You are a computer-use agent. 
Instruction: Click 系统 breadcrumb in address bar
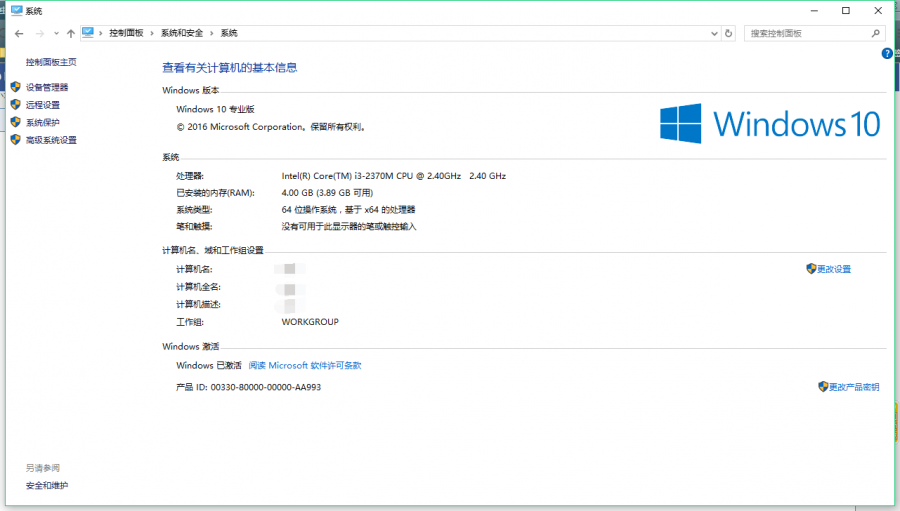(229, 33)
